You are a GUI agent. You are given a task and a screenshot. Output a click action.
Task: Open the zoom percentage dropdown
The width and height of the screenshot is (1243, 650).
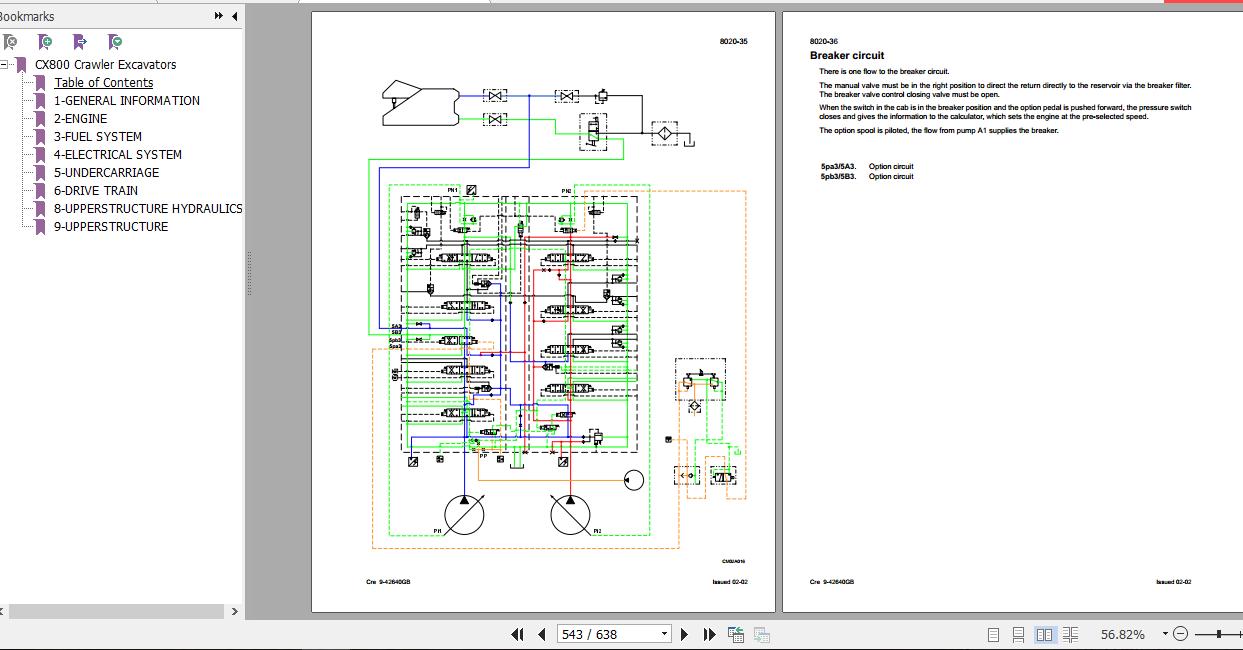[x=1163, y=634]
